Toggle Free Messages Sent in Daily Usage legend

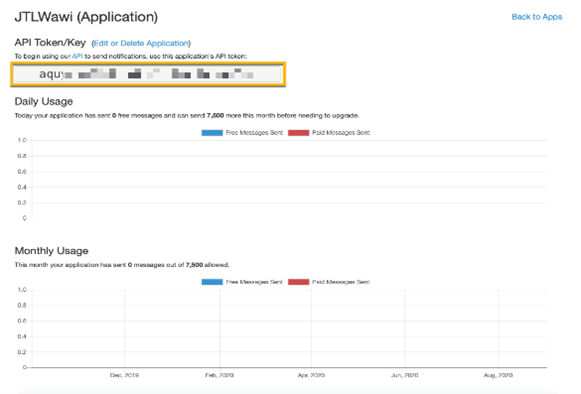click(x=242, y=133)
